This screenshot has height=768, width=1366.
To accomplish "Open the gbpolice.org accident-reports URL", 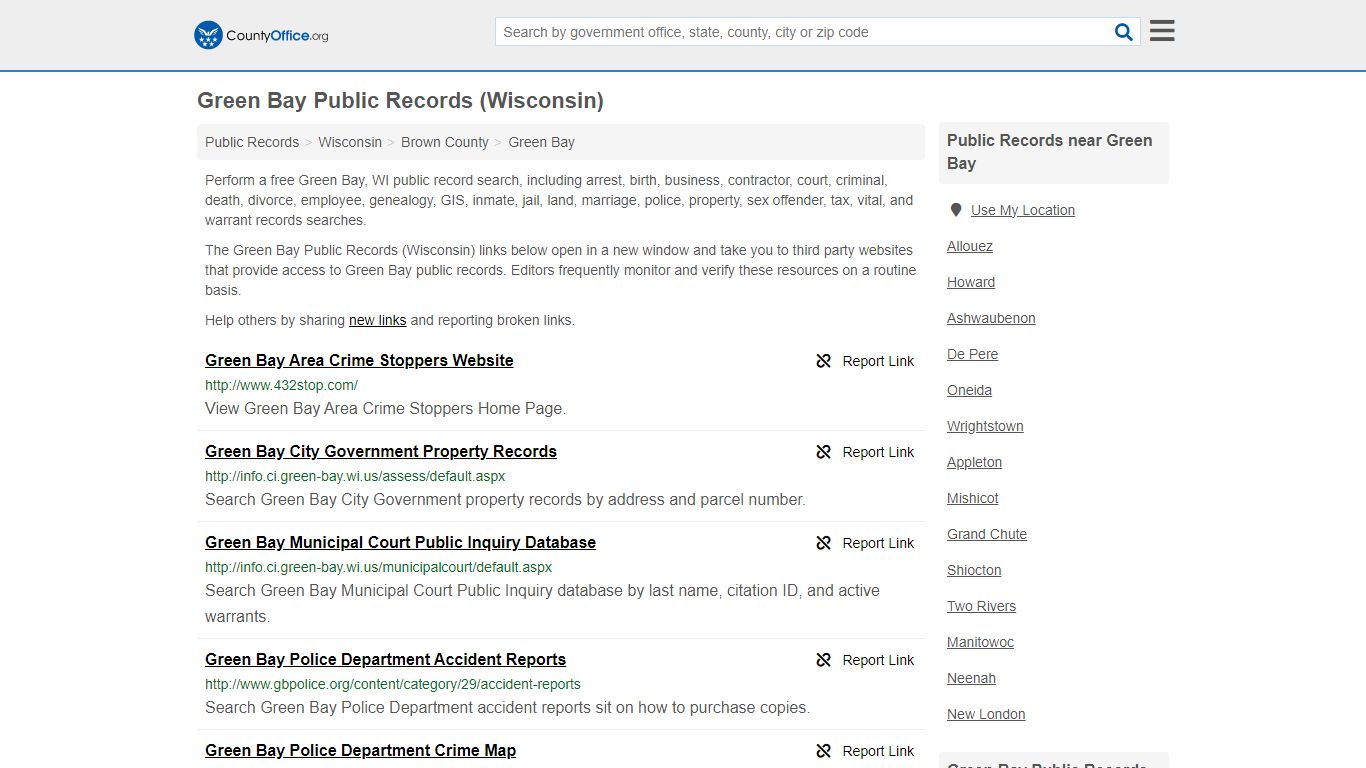I will [x=393, y=684].
